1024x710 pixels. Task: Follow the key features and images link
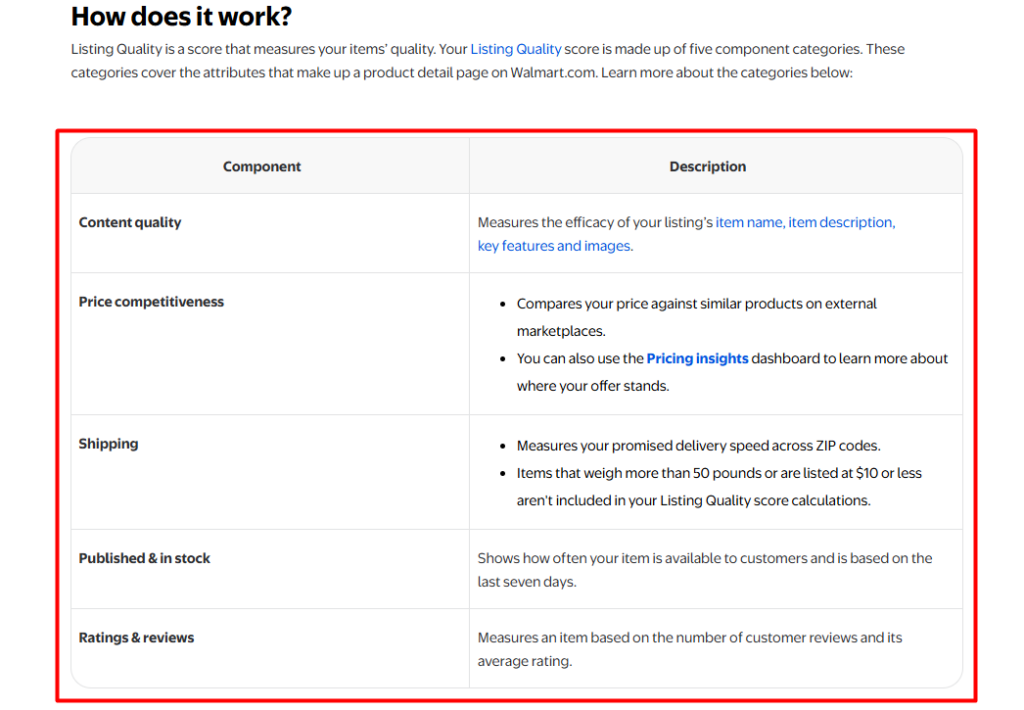click(555, 246)
